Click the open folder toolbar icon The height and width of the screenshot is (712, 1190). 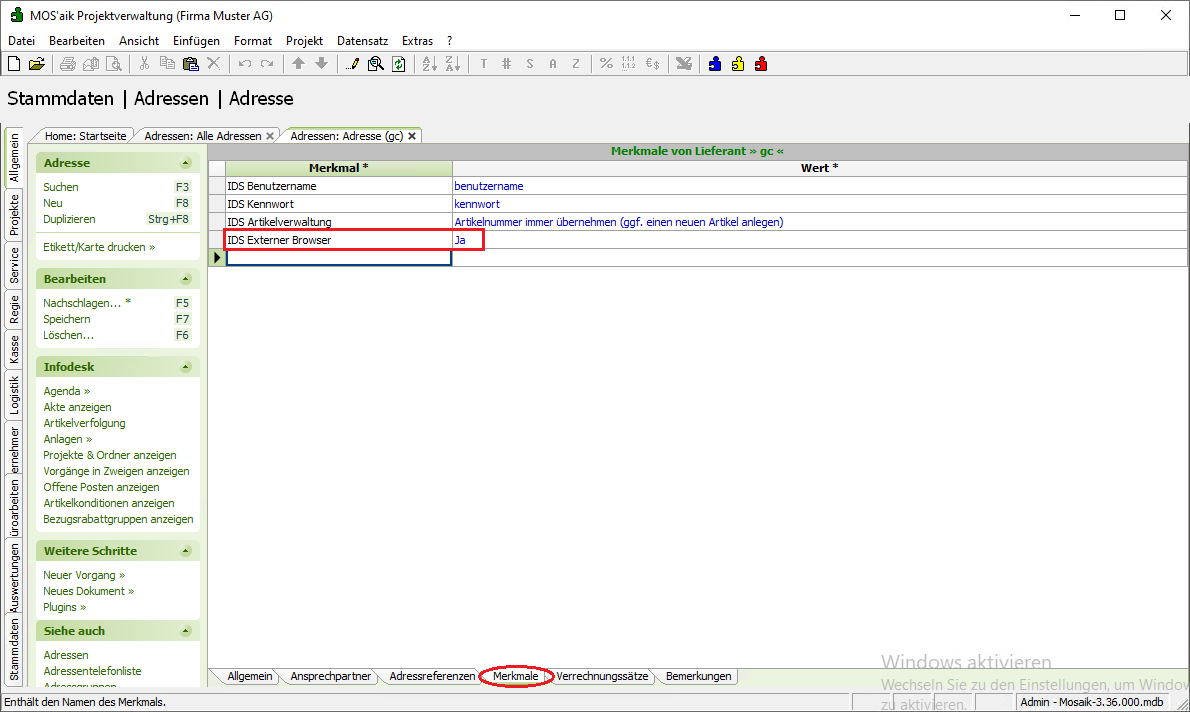[36, 64]
